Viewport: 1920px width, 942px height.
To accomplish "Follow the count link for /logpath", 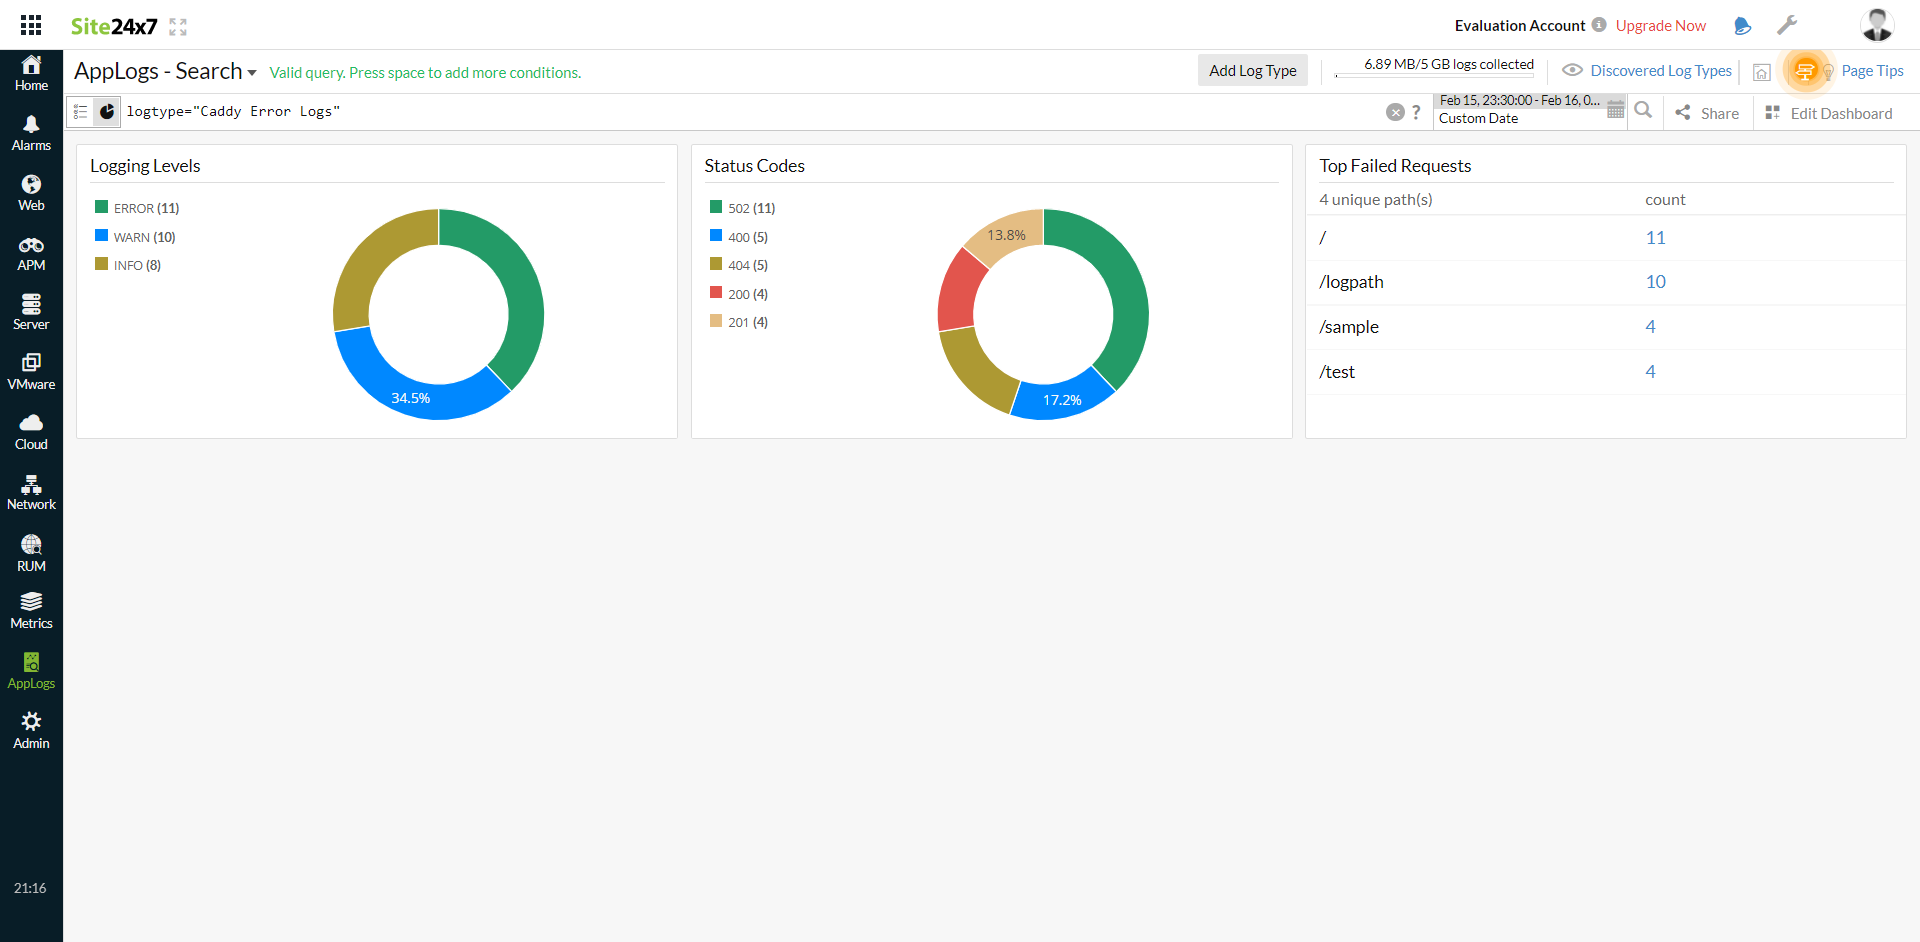I will [x=1656, y=281].
